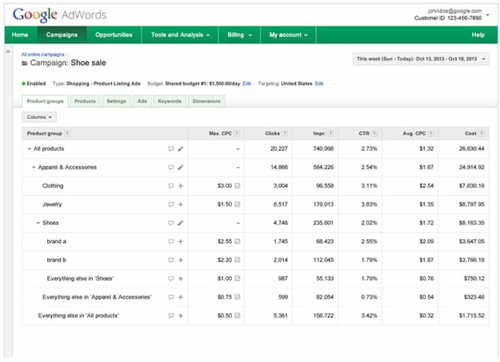The height and width of the screenshot is (362, 500).
Task: Click plus icon for Everything else in 'All products'
Action: [180, 316]
